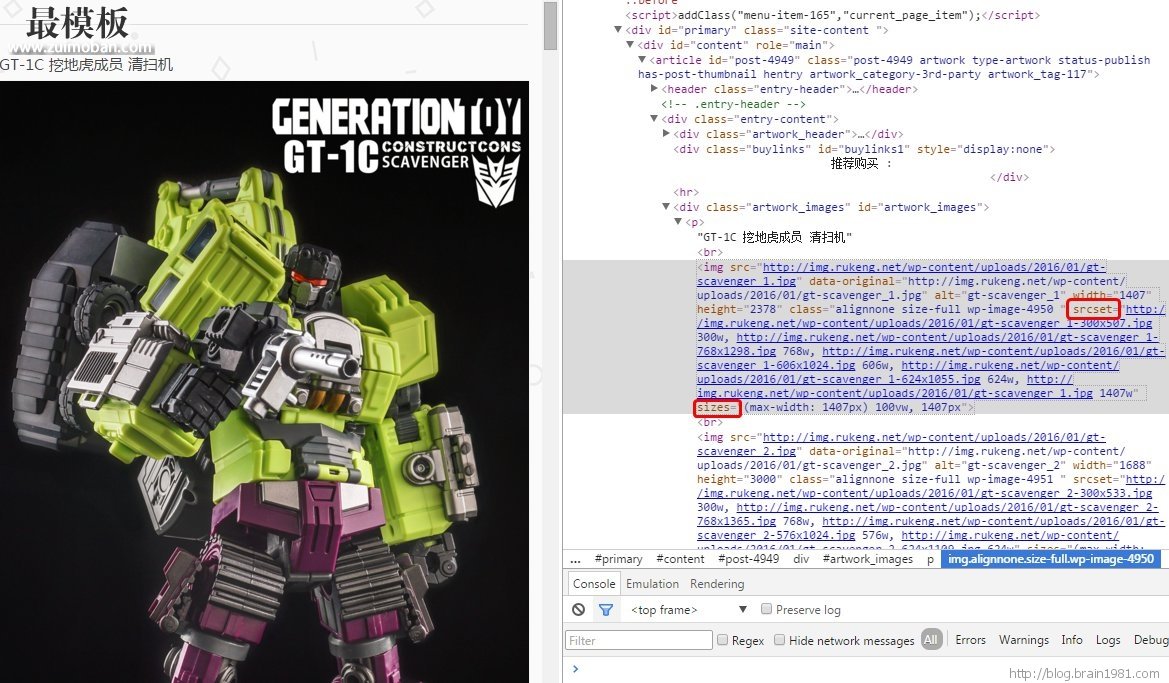Select the #artwork_images breadcrumb

click(x=868, y=559)
